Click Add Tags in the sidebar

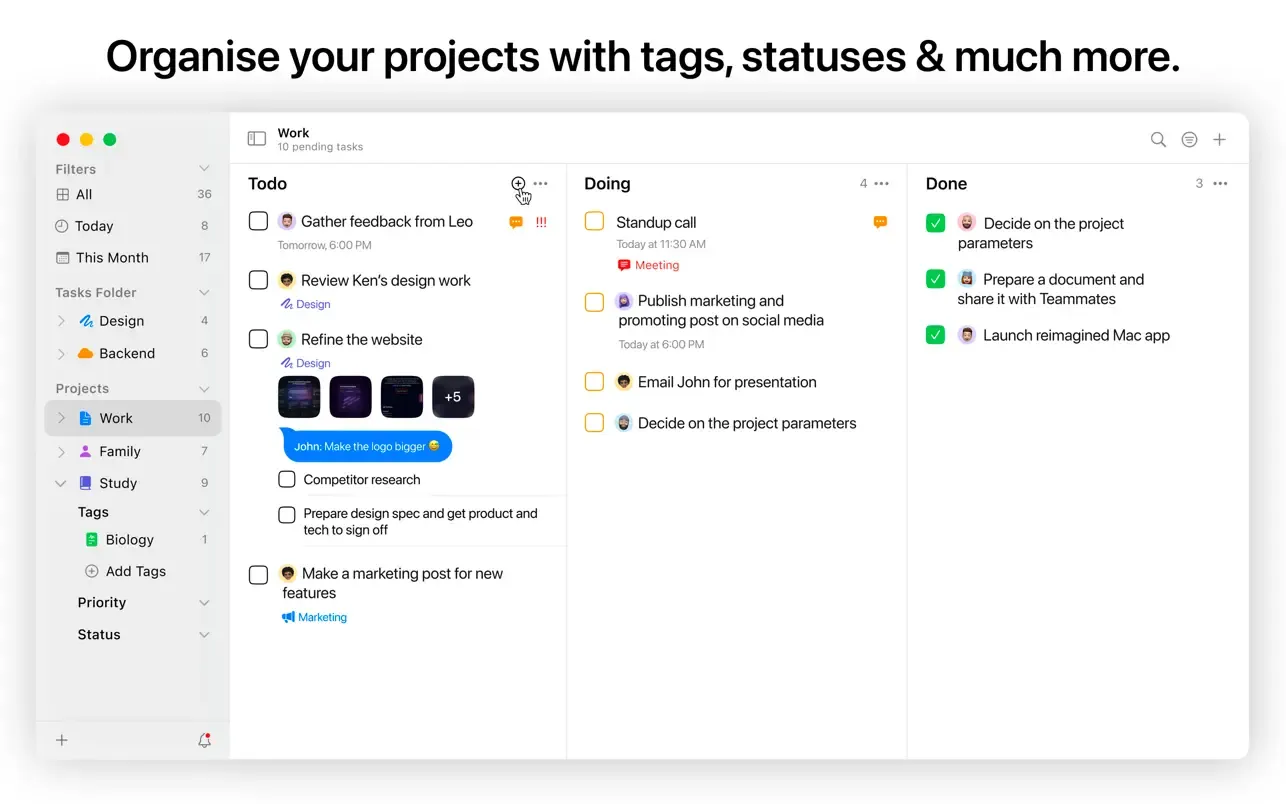[125, 571]
